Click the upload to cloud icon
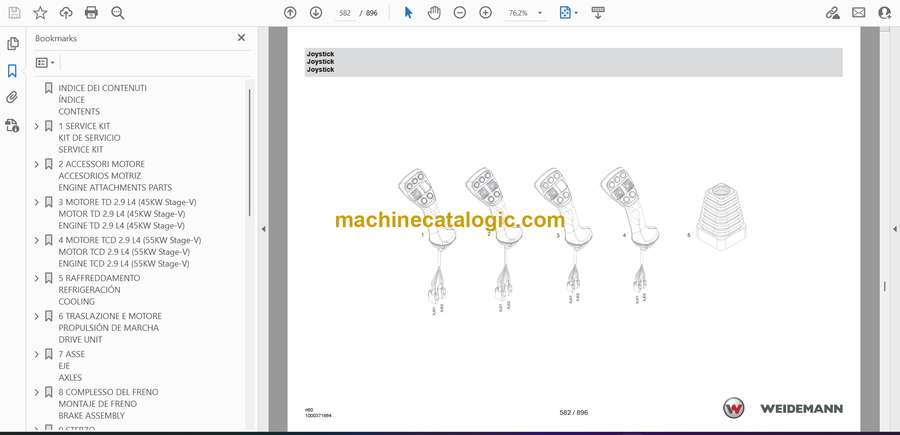The image size is (900, 435). tap(66, 13)
